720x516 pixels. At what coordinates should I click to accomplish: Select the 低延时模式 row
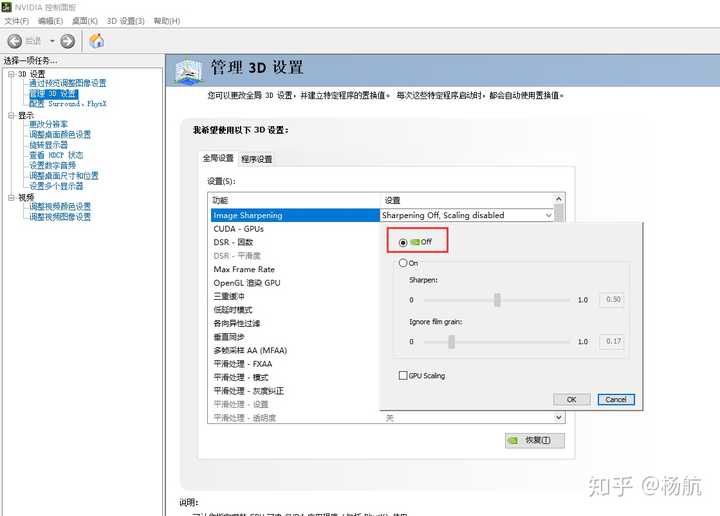[295, 310]
